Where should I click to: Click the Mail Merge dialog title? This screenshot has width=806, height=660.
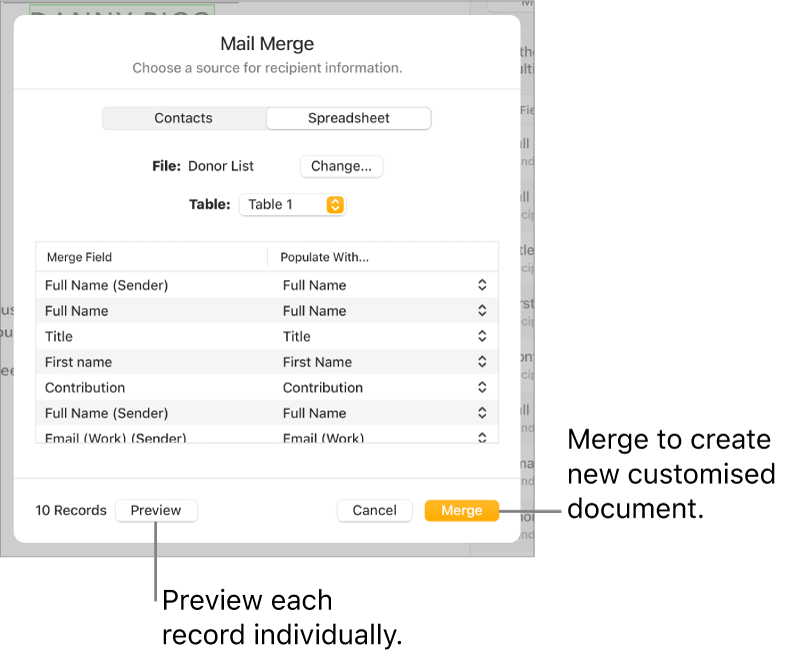pyautogui.click(x=267, y=44)
